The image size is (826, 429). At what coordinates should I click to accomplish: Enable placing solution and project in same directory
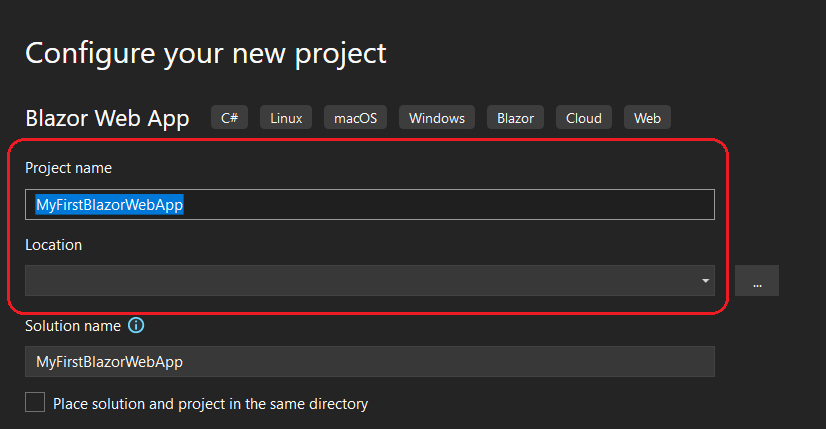pos(35,403)
